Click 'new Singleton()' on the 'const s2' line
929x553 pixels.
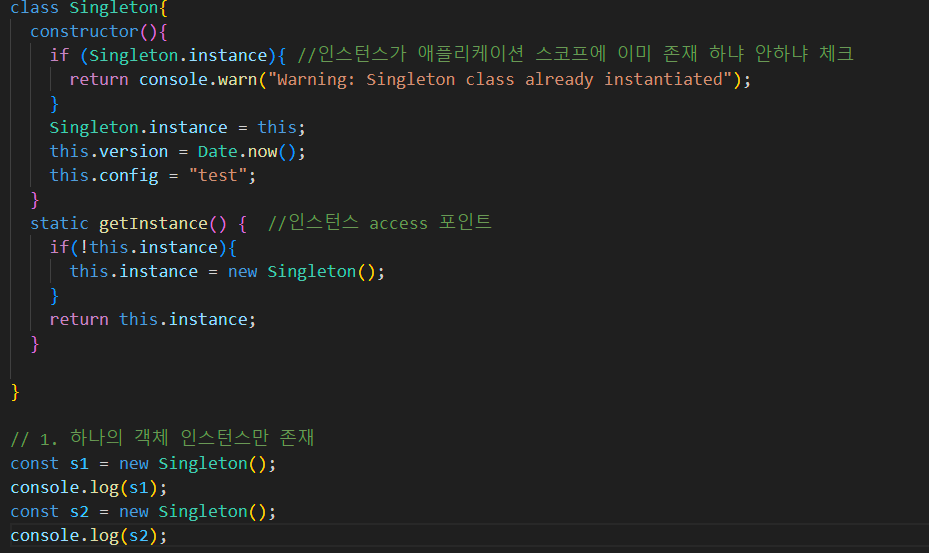193,512
